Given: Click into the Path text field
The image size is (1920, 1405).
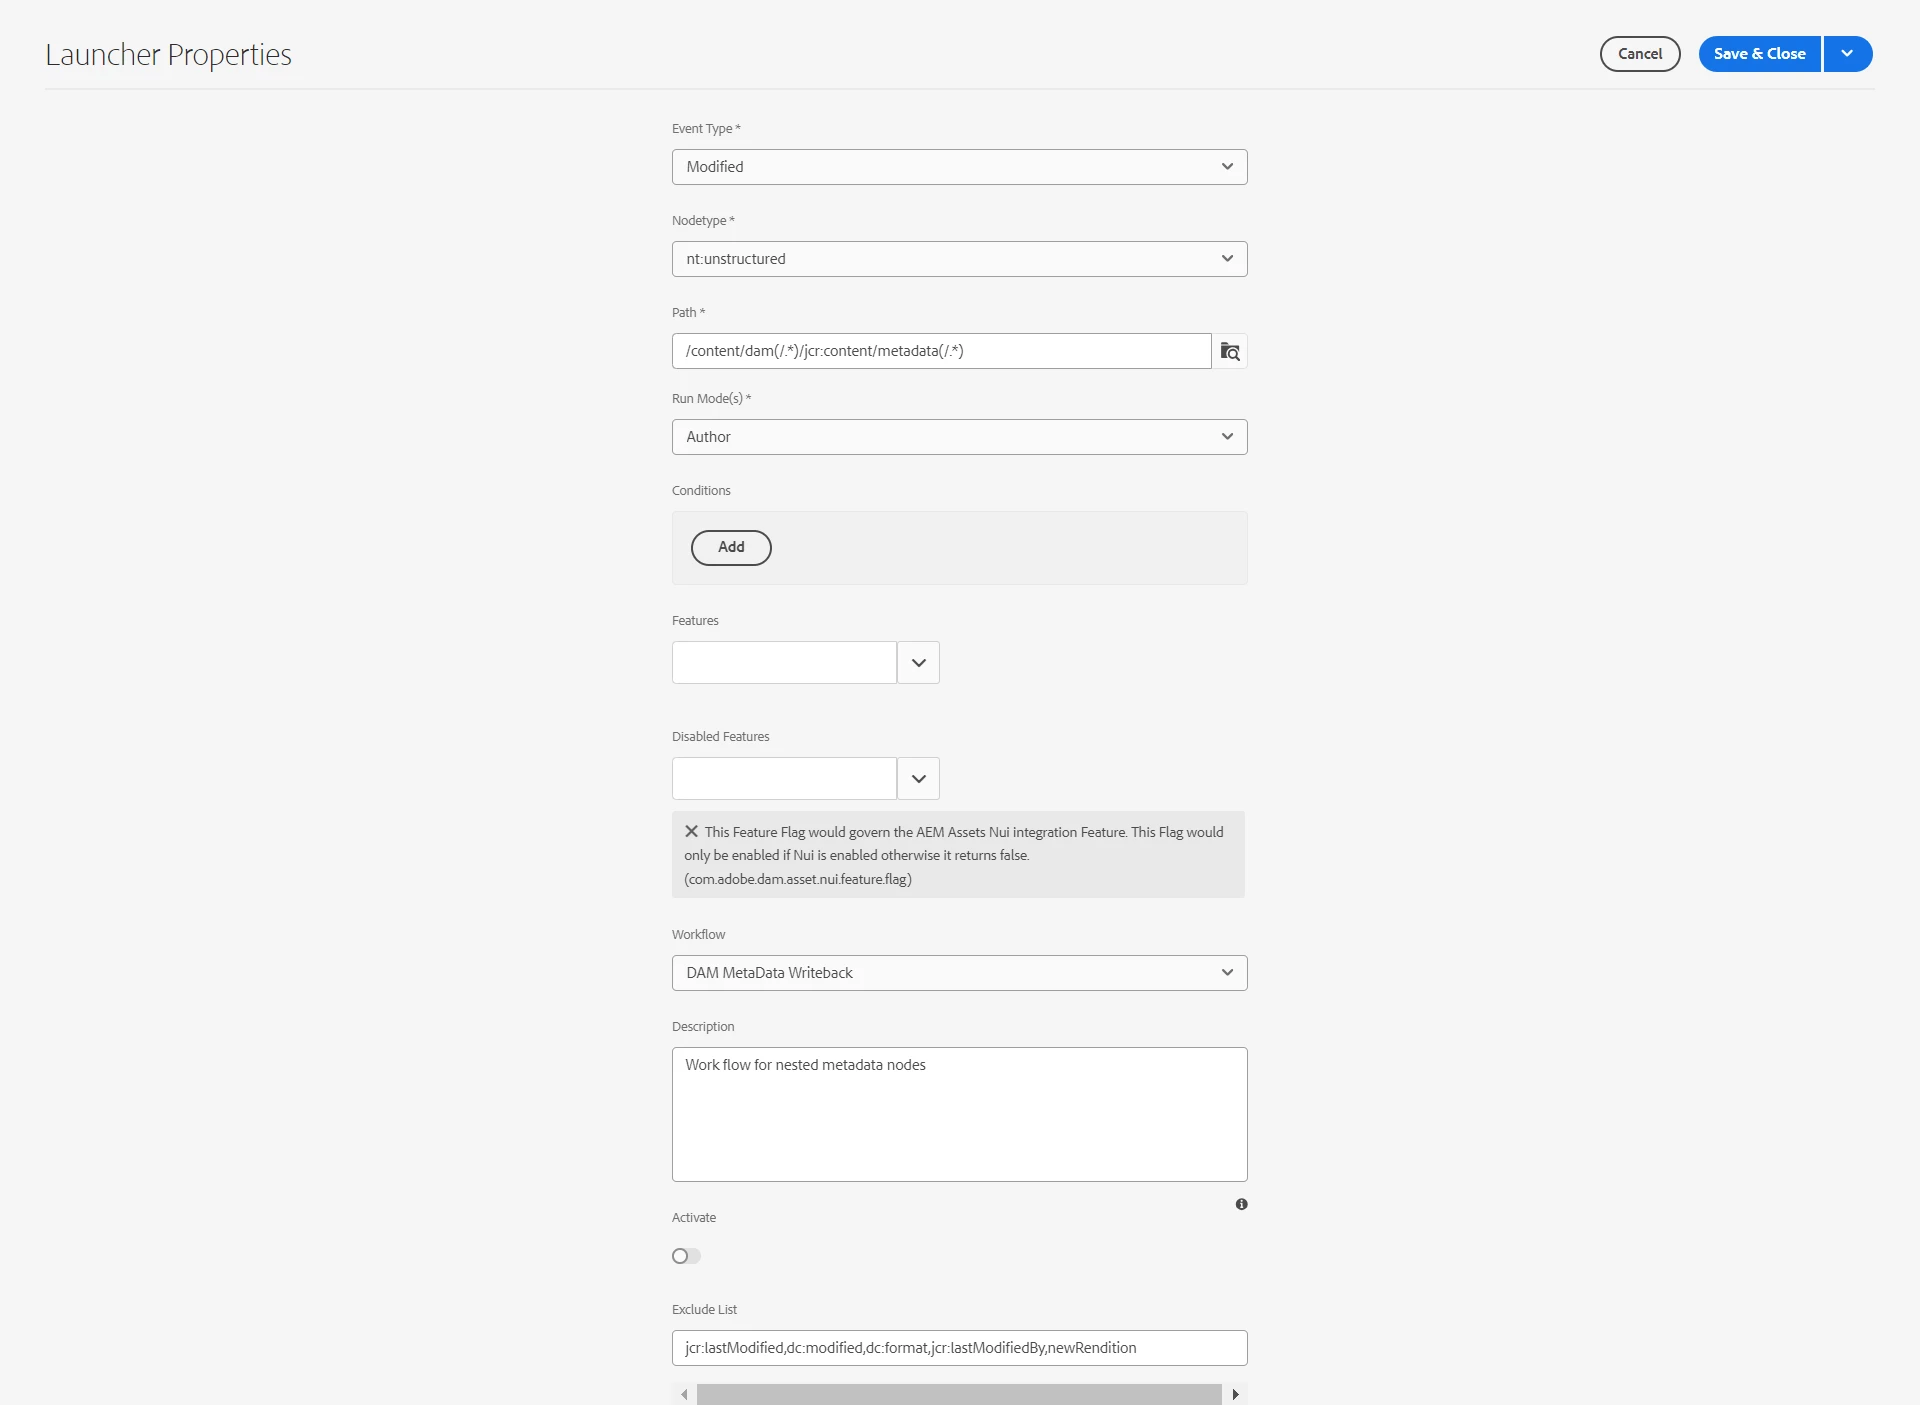Looking at the screenshot, I should [940, 351].
